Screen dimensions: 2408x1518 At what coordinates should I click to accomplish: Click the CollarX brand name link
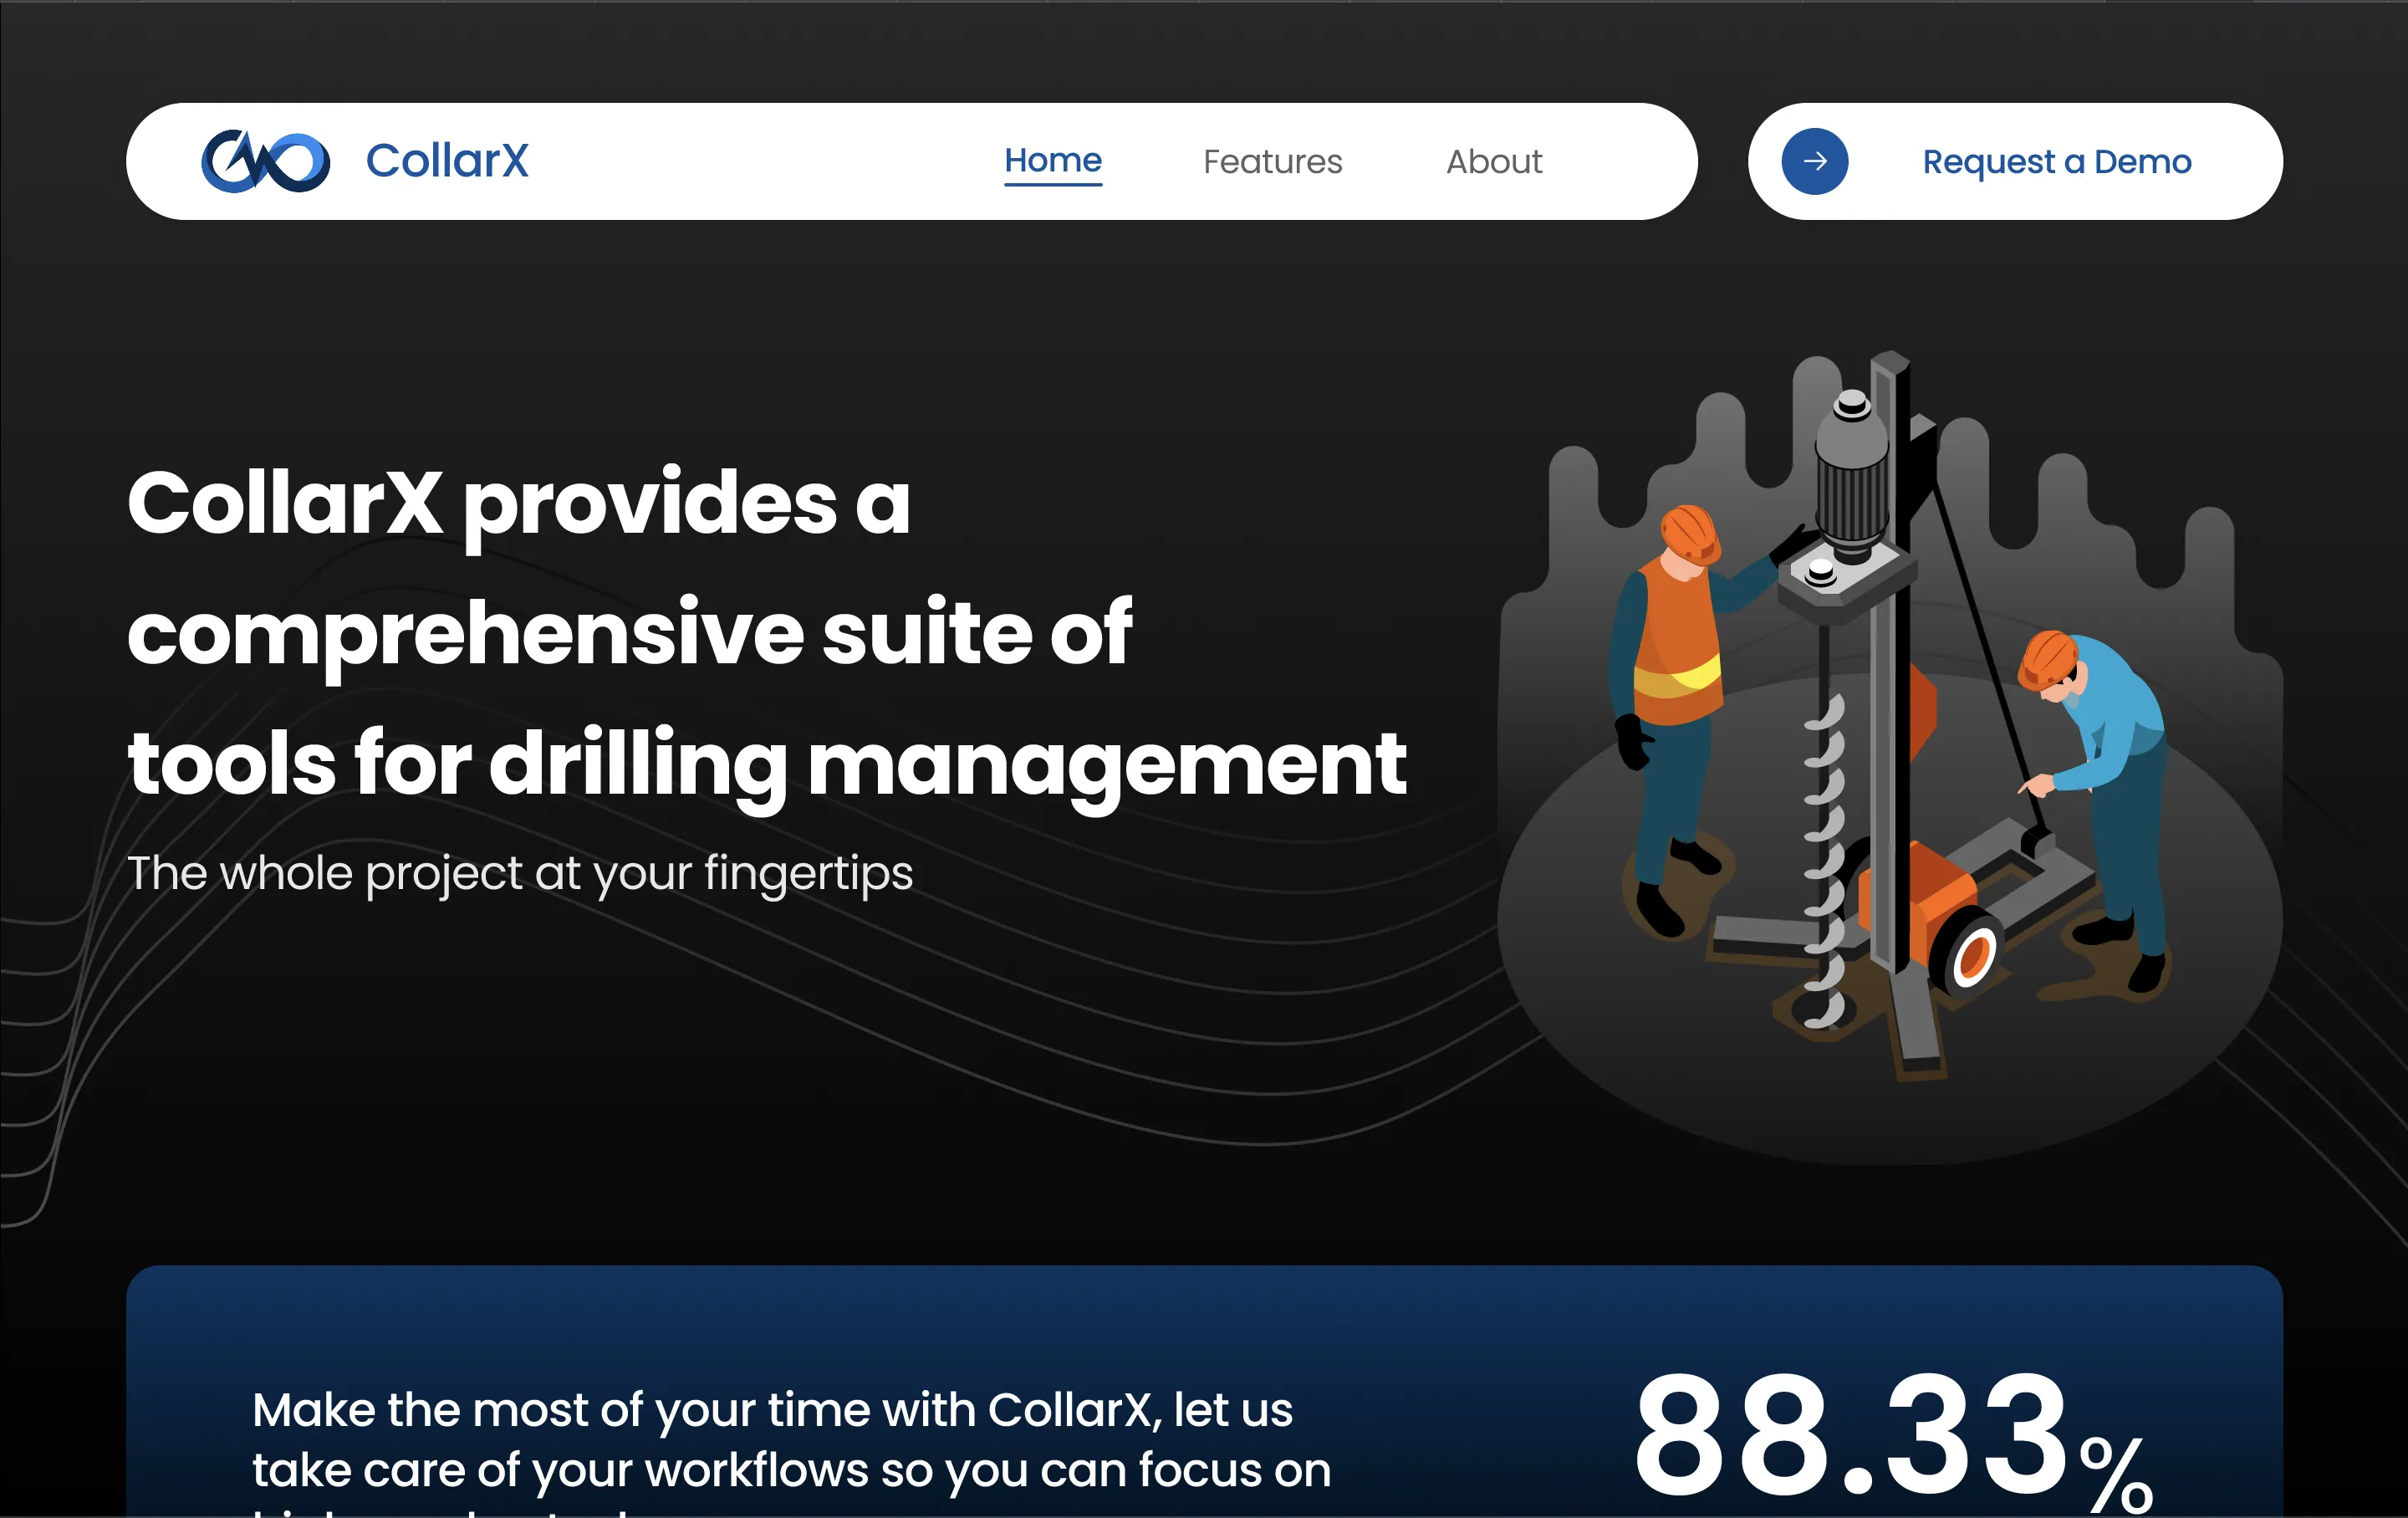tap(447, 161)
